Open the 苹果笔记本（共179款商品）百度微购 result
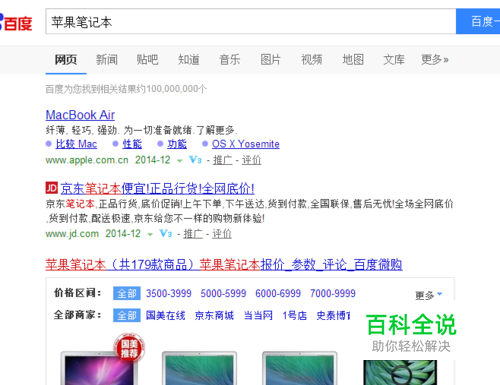Screen dimensions: 500x385 224,265
